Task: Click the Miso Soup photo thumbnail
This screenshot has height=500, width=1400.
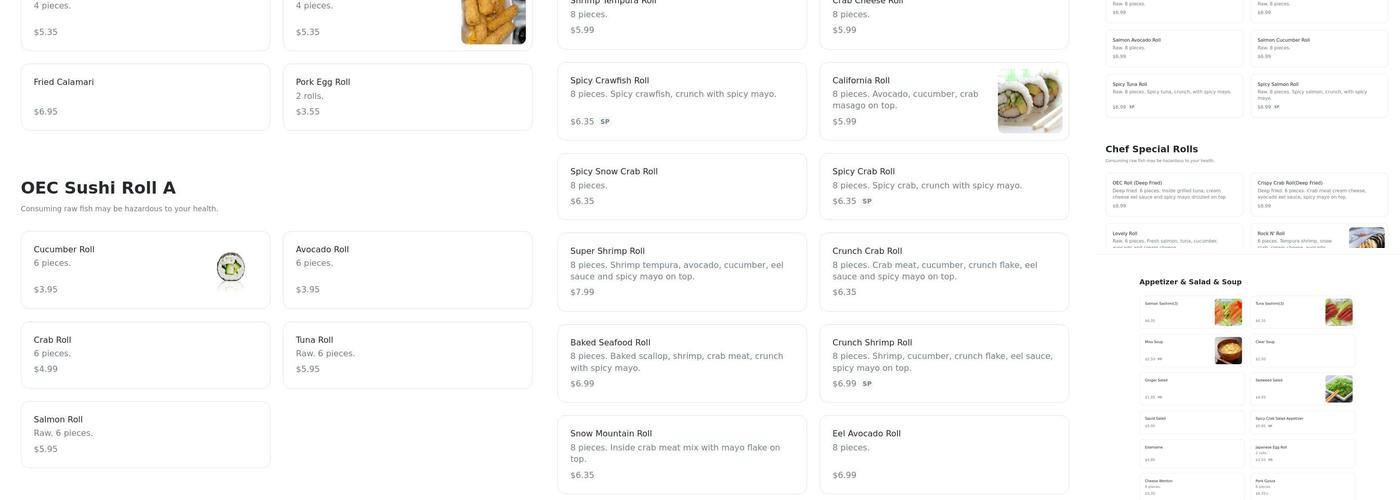Action: (x=1227, y=350)
